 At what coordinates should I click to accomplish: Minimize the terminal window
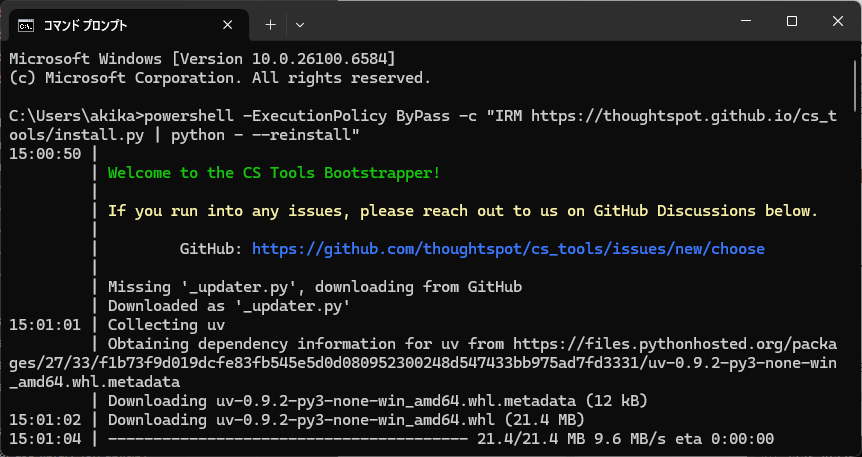point(745,21)
